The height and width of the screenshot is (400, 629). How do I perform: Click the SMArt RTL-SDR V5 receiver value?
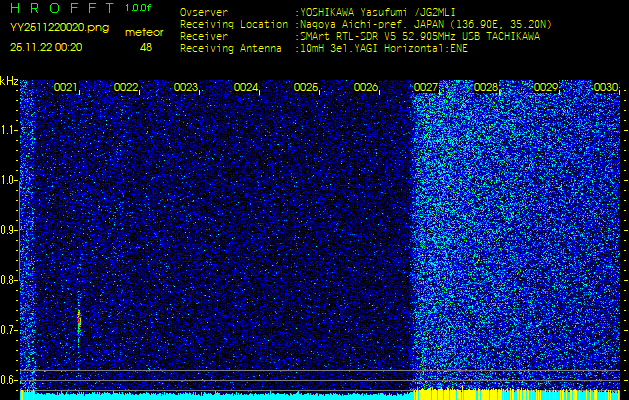[420, 37]
